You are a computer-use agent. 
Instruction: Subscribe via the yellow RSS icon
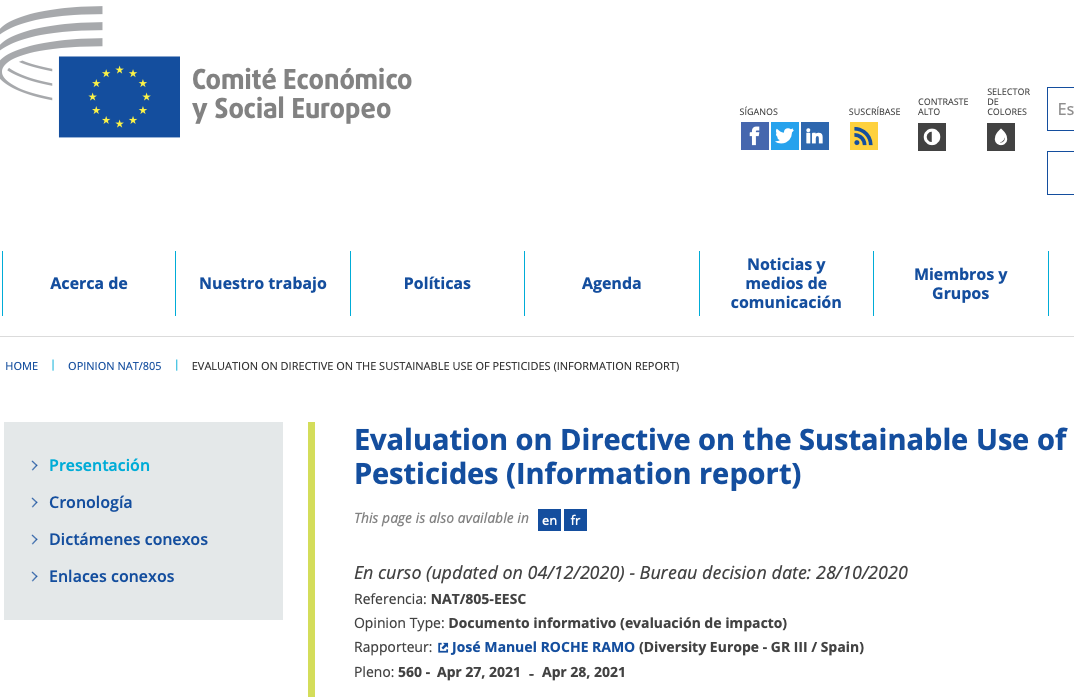pos(863,136)
